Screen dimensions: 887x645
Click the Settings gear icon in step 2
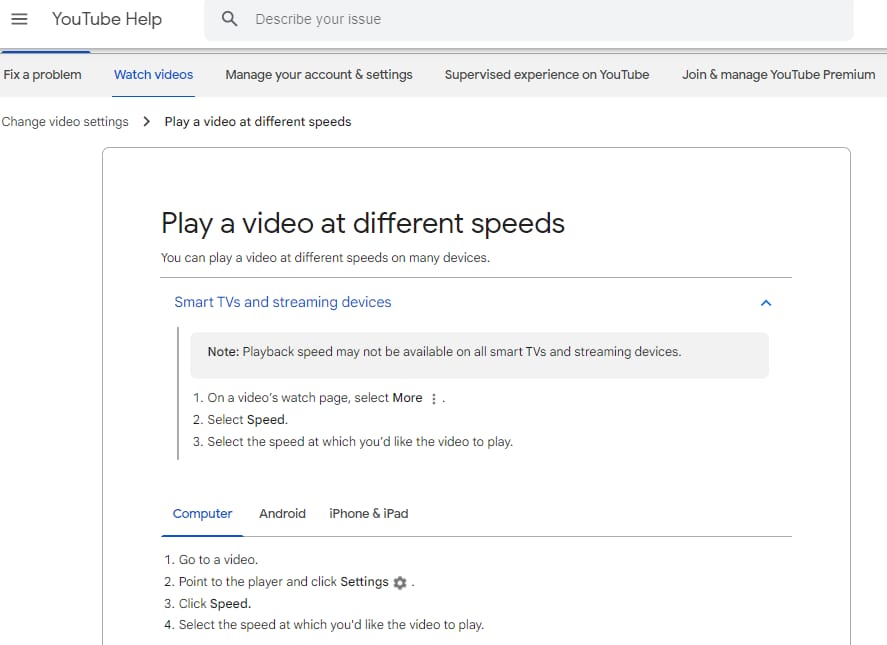coord(400,582)
